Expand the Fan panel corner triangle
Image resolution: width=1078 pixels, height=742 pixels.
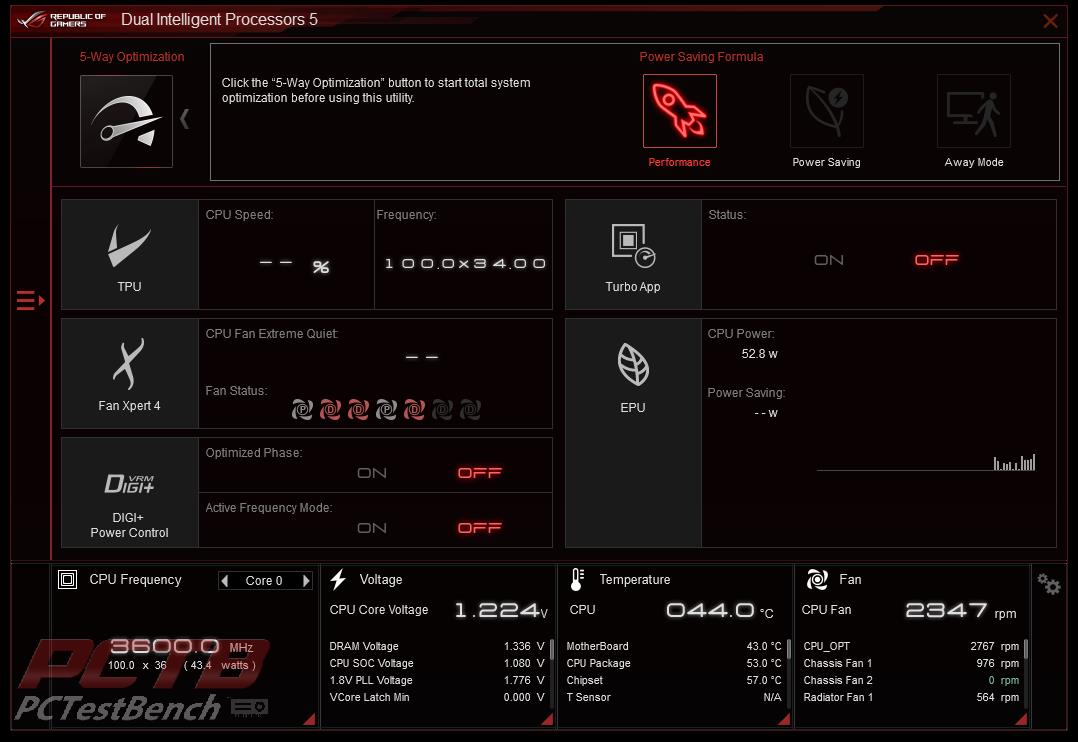tap(1021, 719)
